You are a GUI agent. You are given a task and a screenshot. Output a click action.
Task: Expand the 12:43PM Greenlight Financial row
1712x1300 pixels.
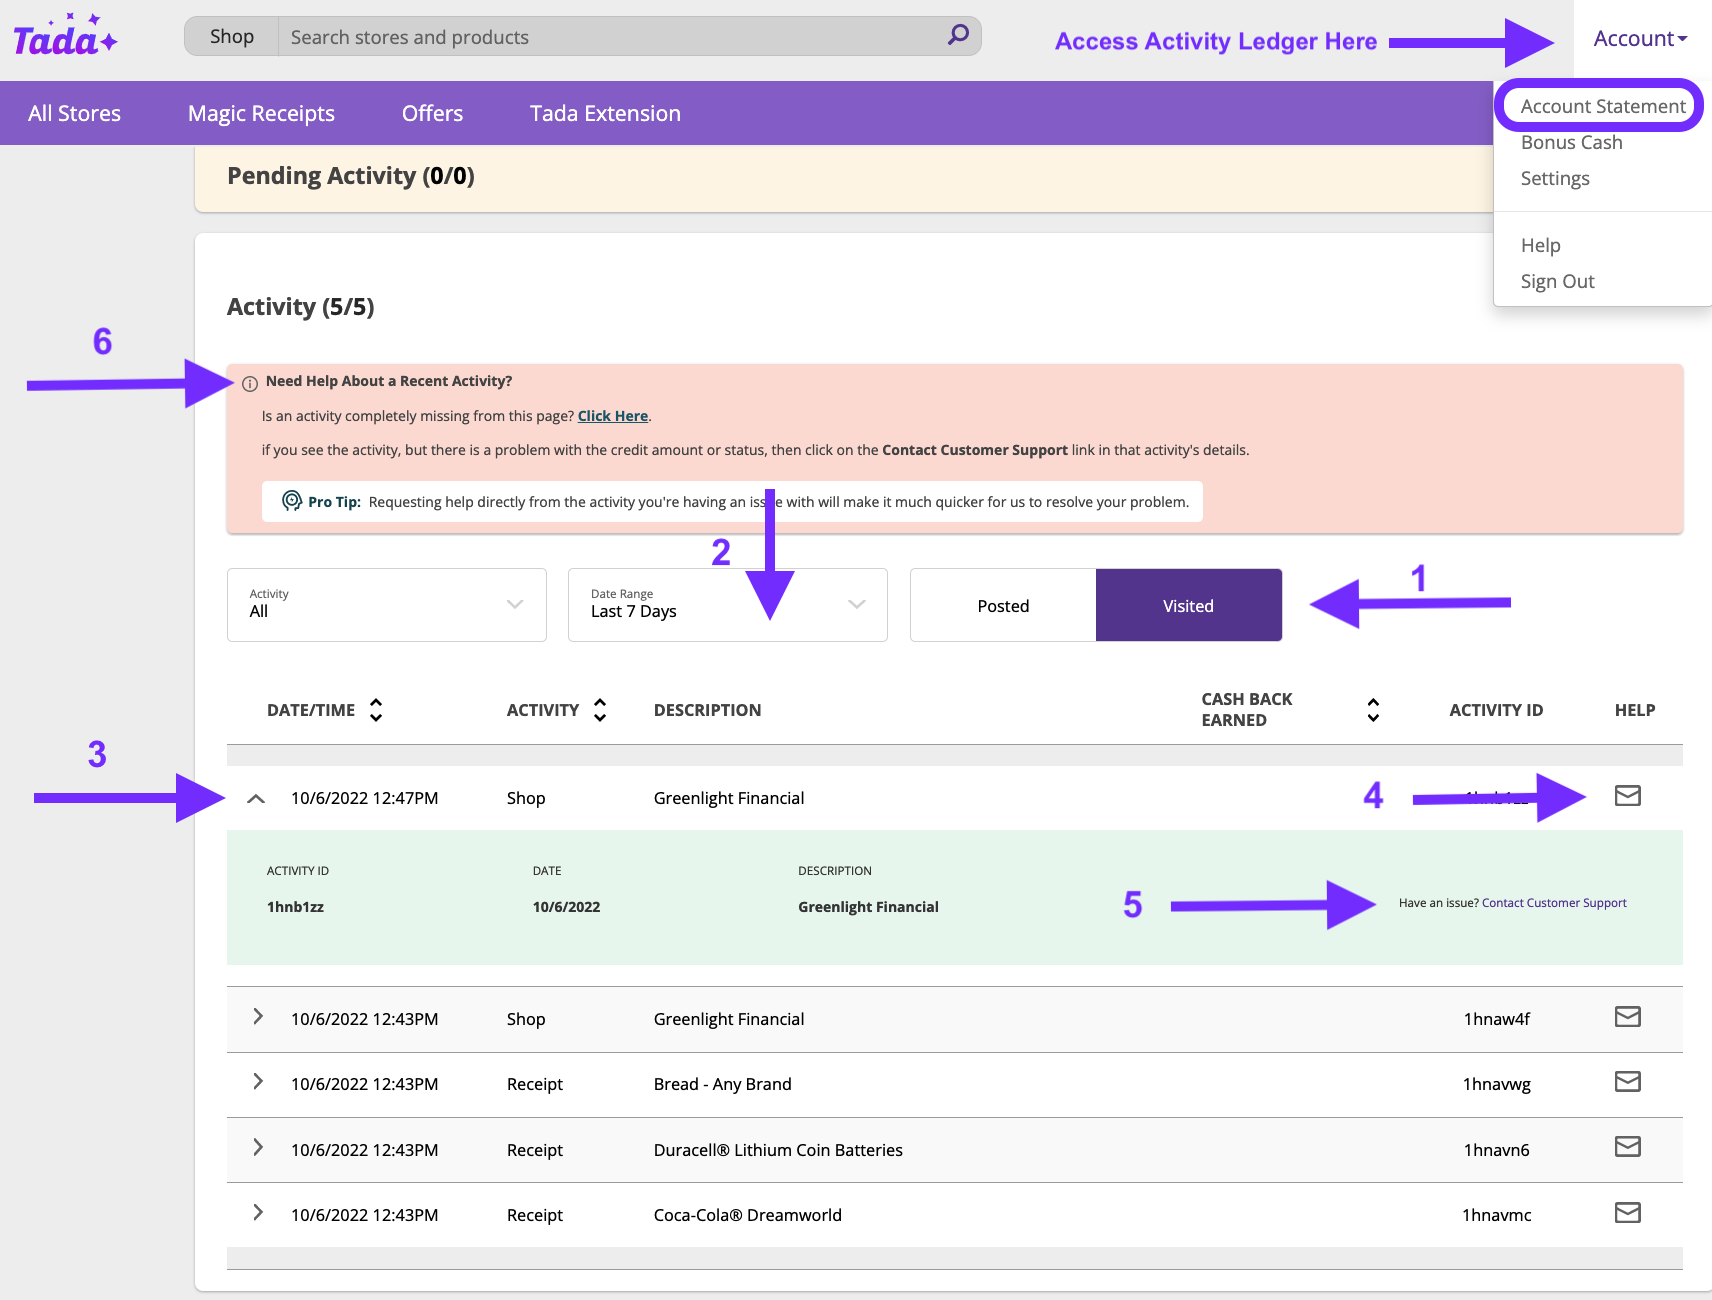coord(258,1017)
